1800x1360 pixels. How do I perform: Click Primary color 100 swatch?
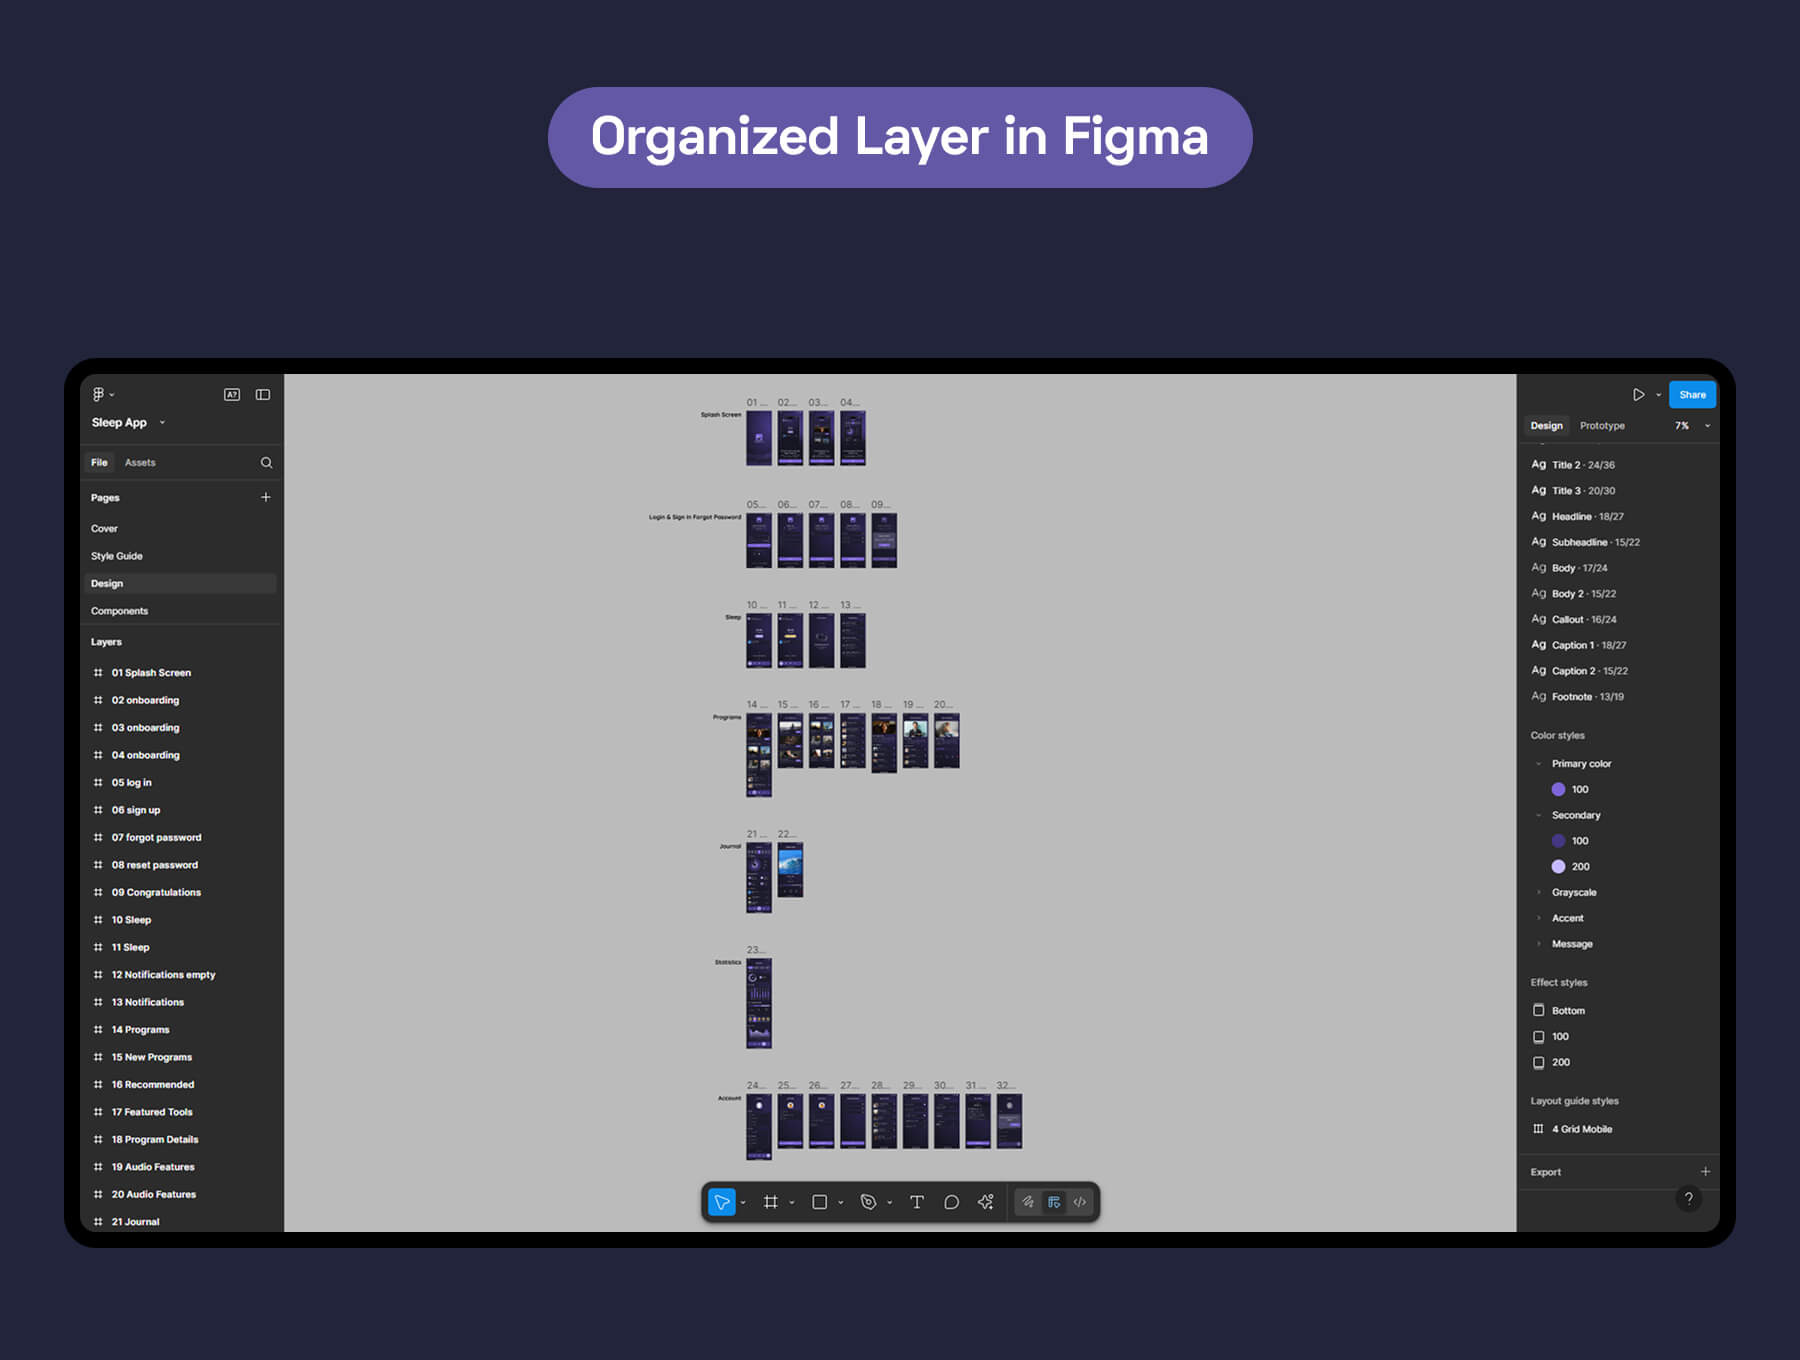(x=1558, y=790)
